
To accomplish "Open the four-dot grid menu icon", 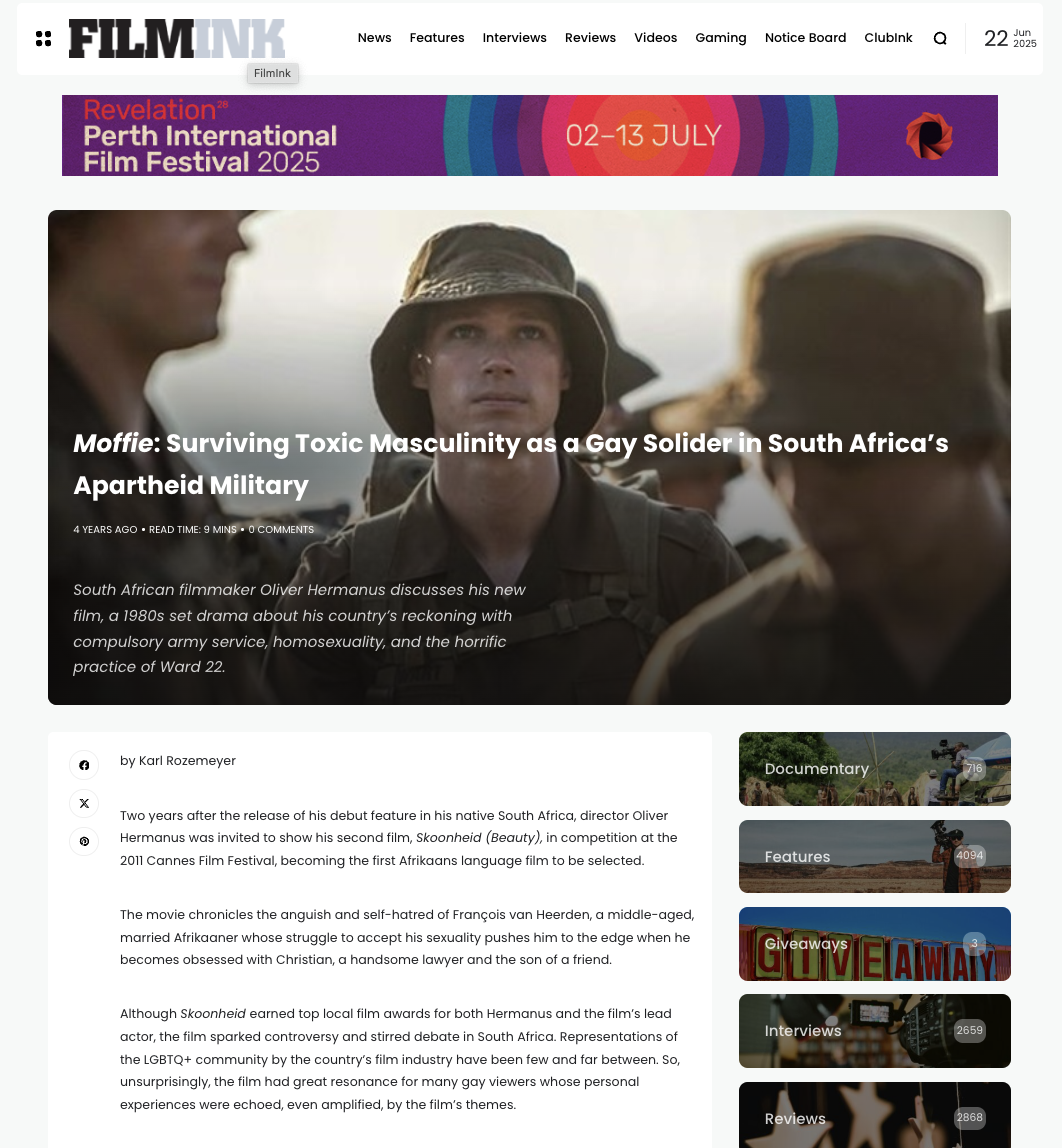I will pyautogui.click(x=43, y=39).
